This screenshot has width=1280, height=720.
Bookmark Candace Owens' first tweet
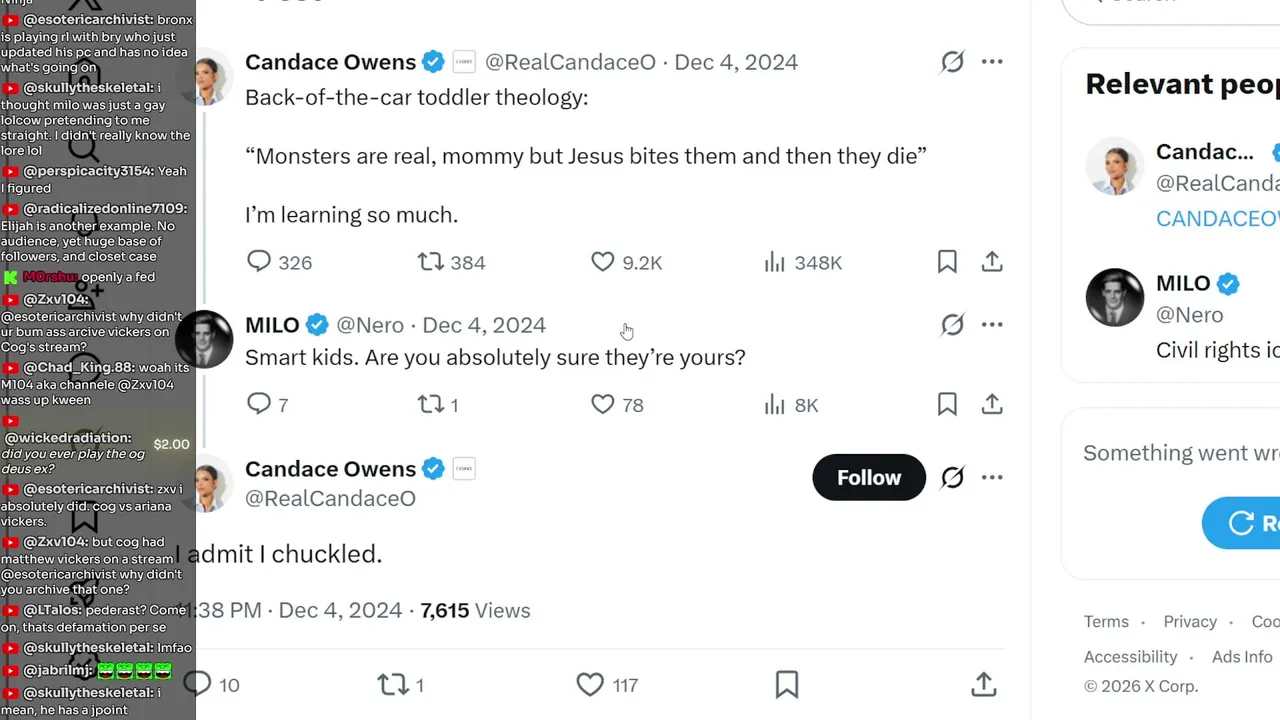coord(947,262)
